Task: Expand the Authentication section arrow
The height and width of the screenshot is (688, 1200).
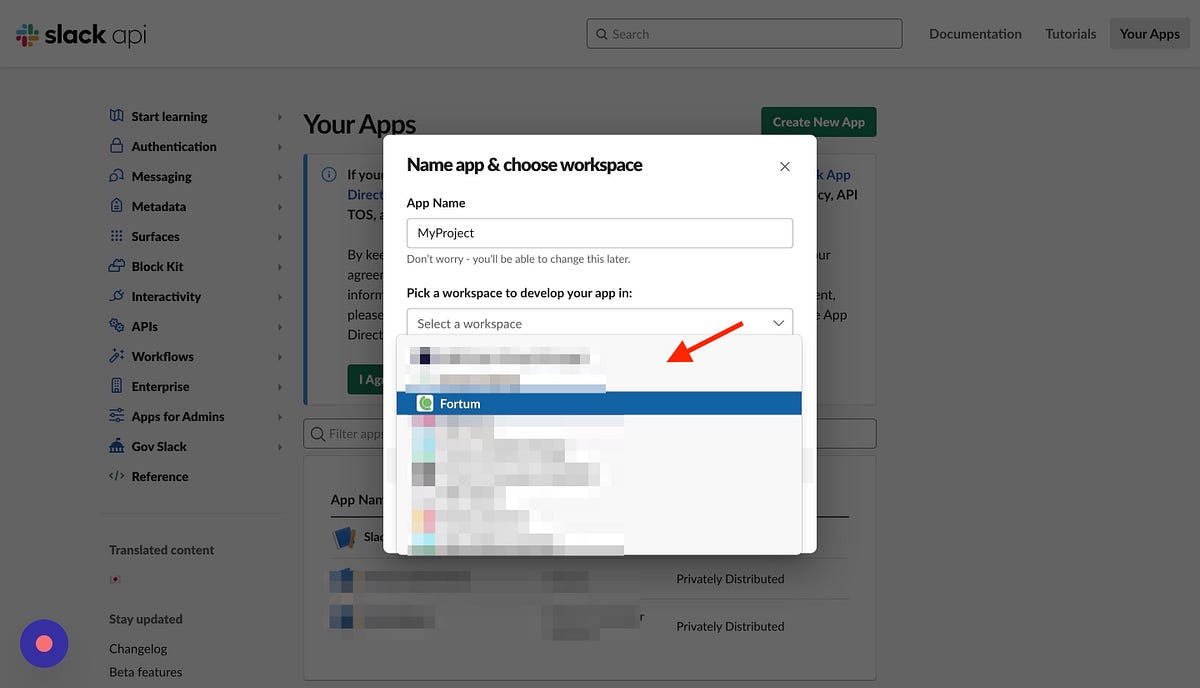Action: point(280,147)
